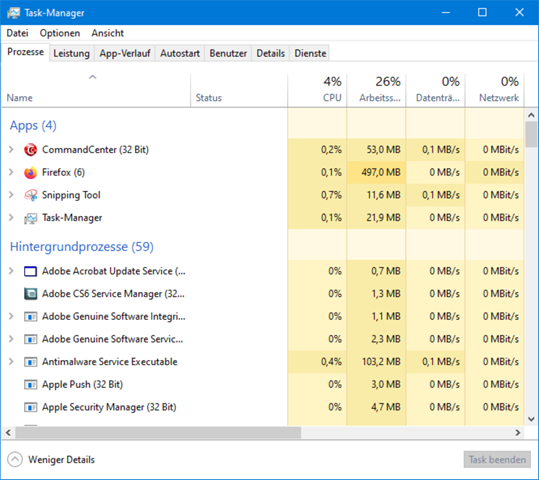The width and height of the screenshot is (539, 480).
Task: Click the 103,2 MB memory cell
Action: (376, 362)
